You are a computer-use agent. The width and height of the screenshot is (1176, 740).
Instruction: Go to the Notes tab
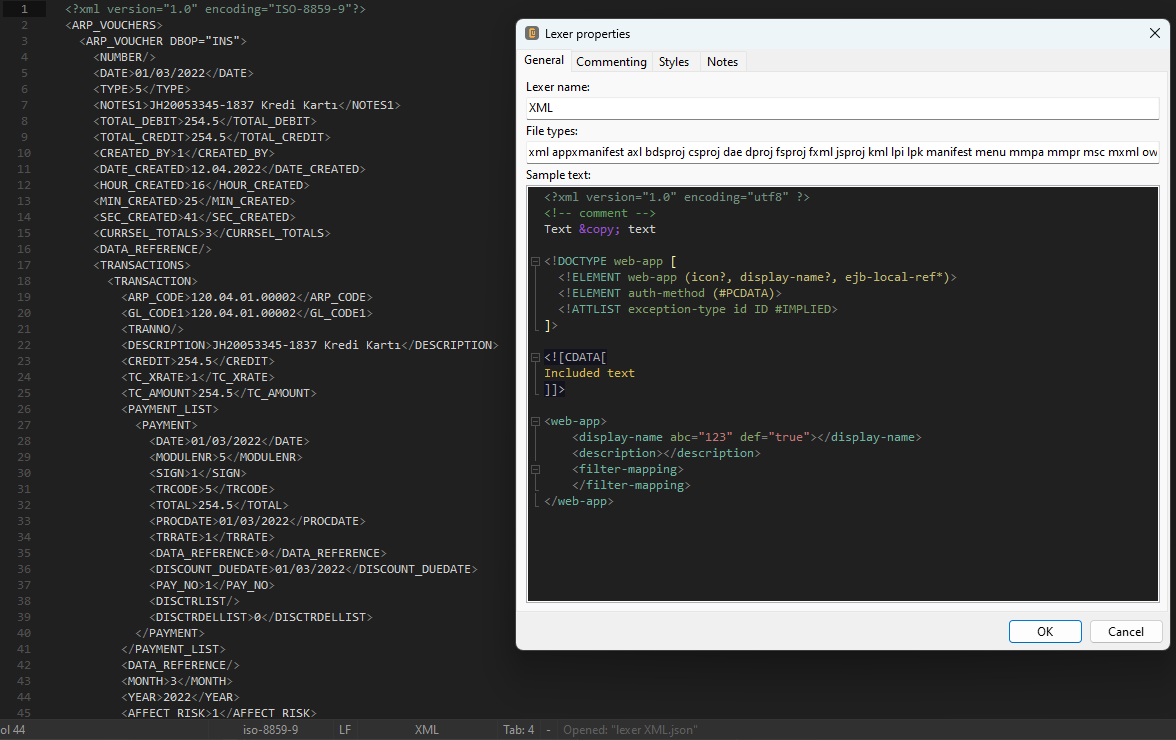point(722,62)
